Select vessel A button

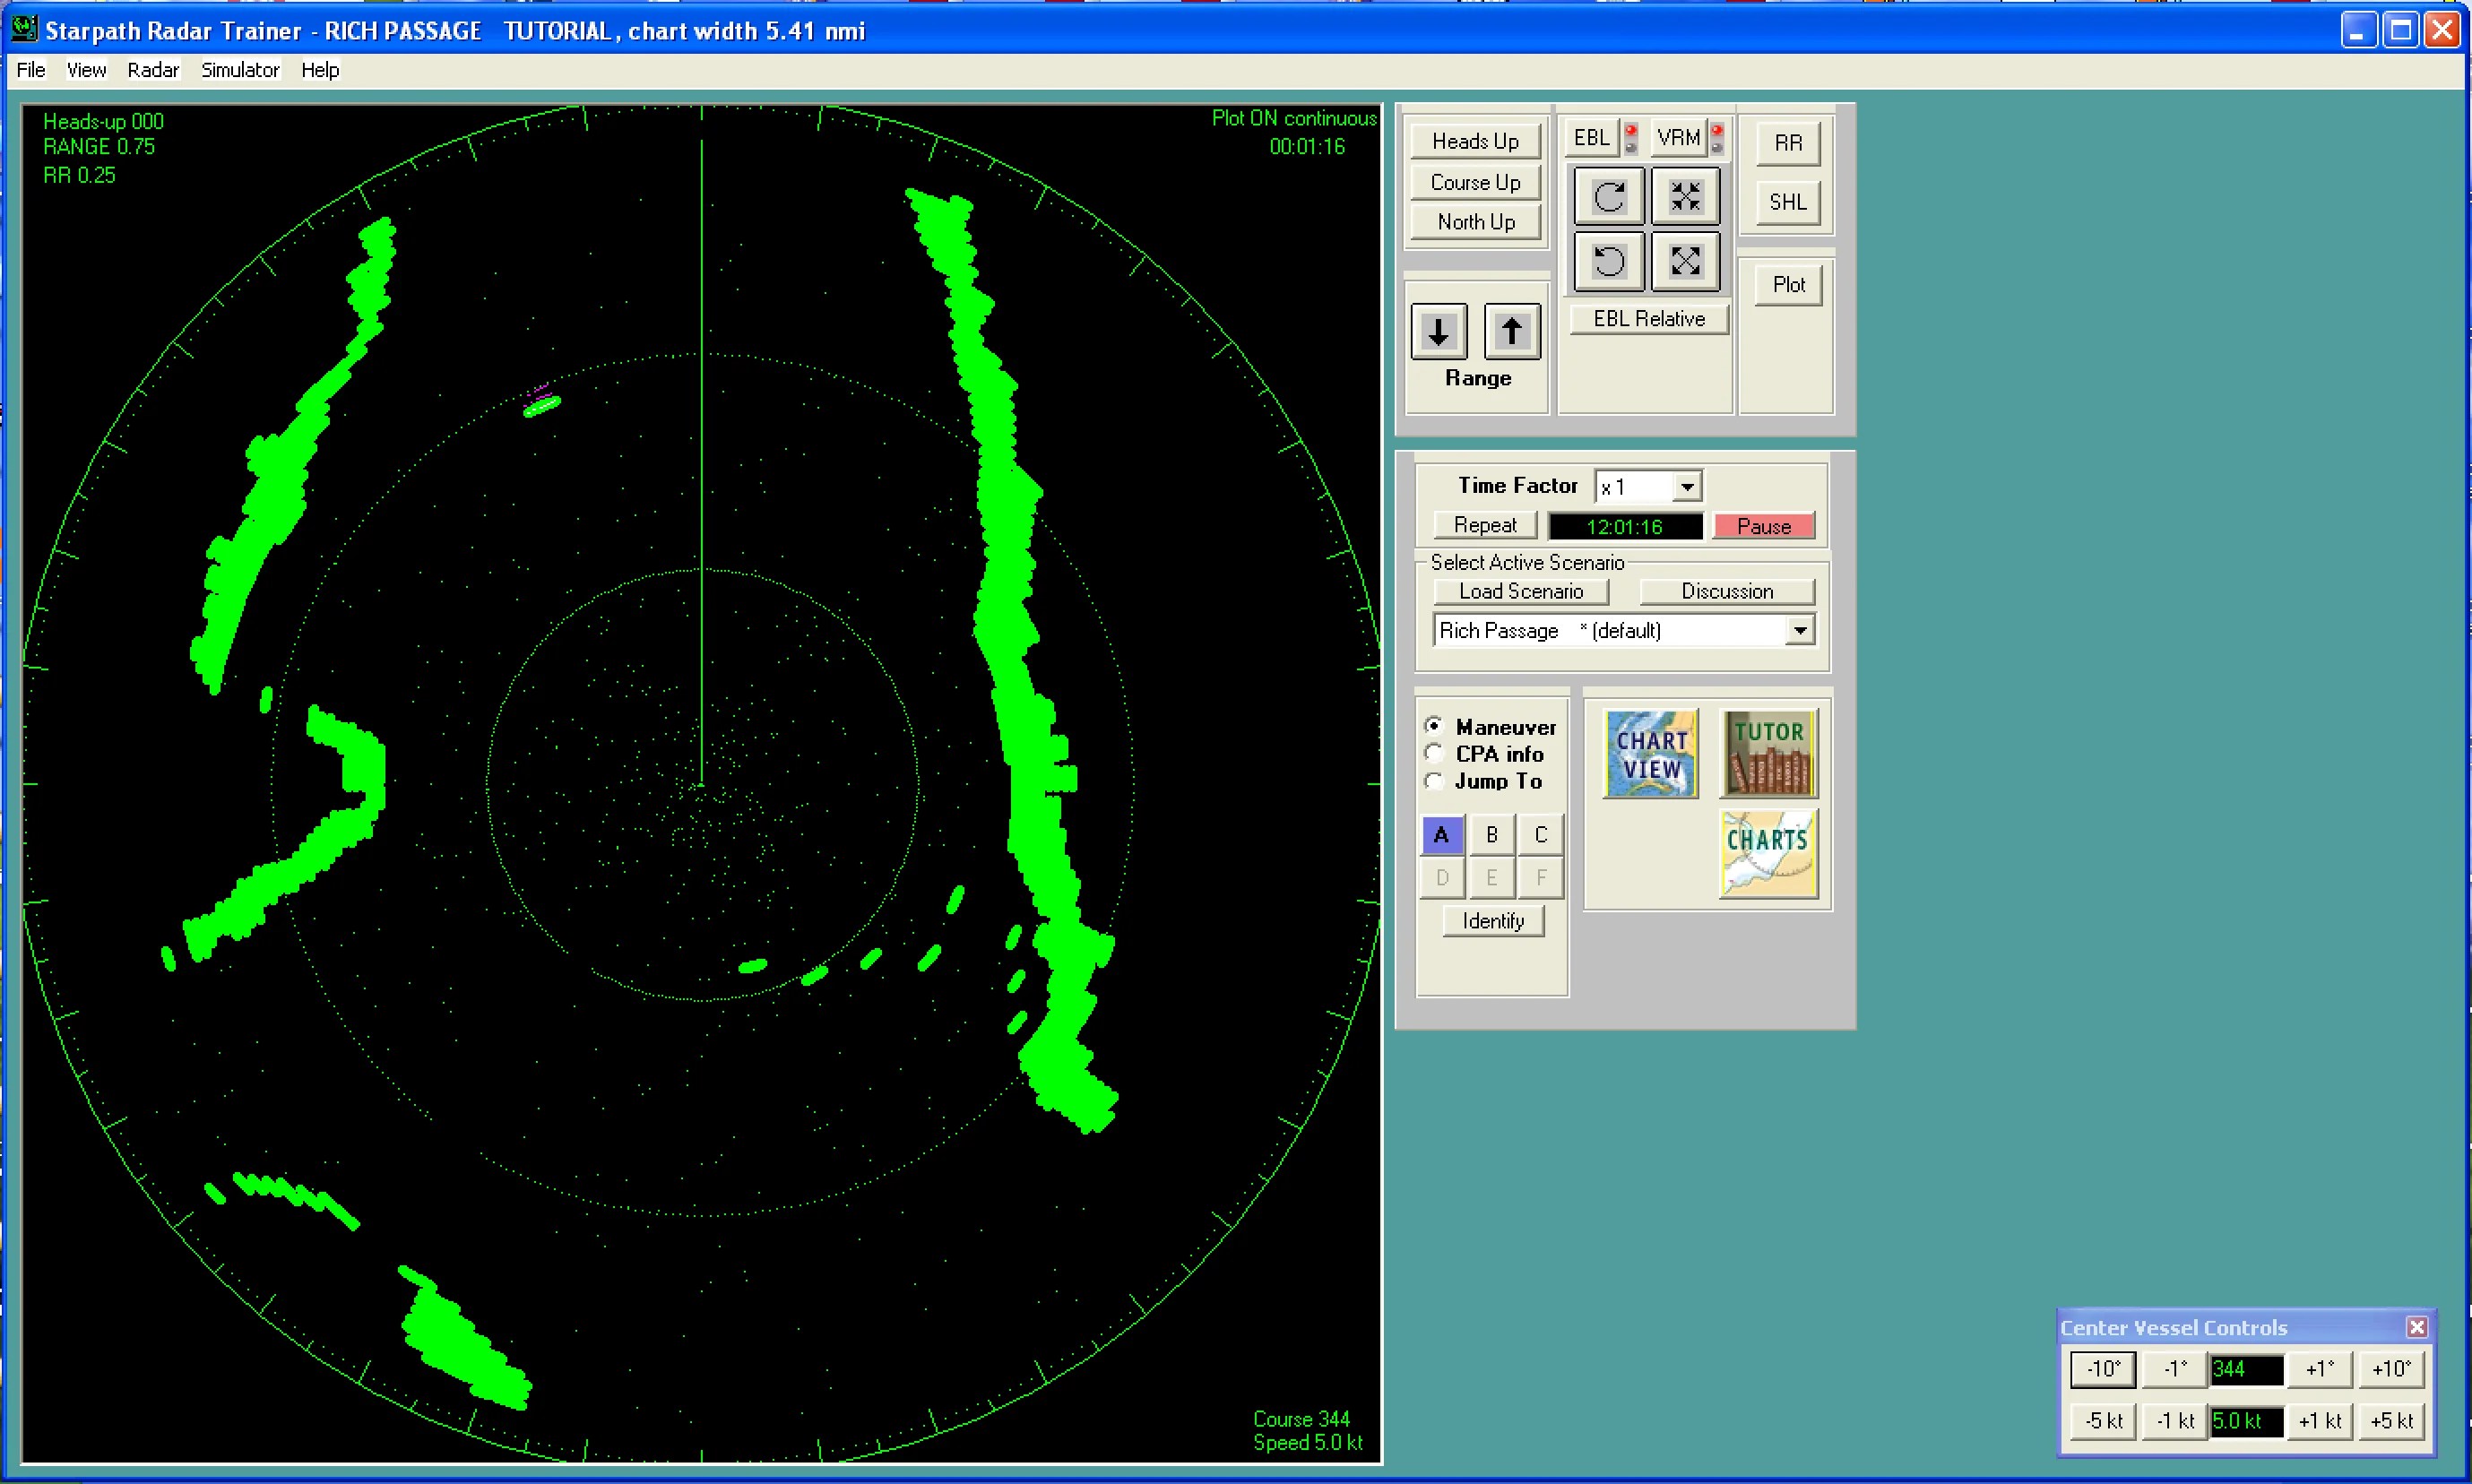[1441, 835]
